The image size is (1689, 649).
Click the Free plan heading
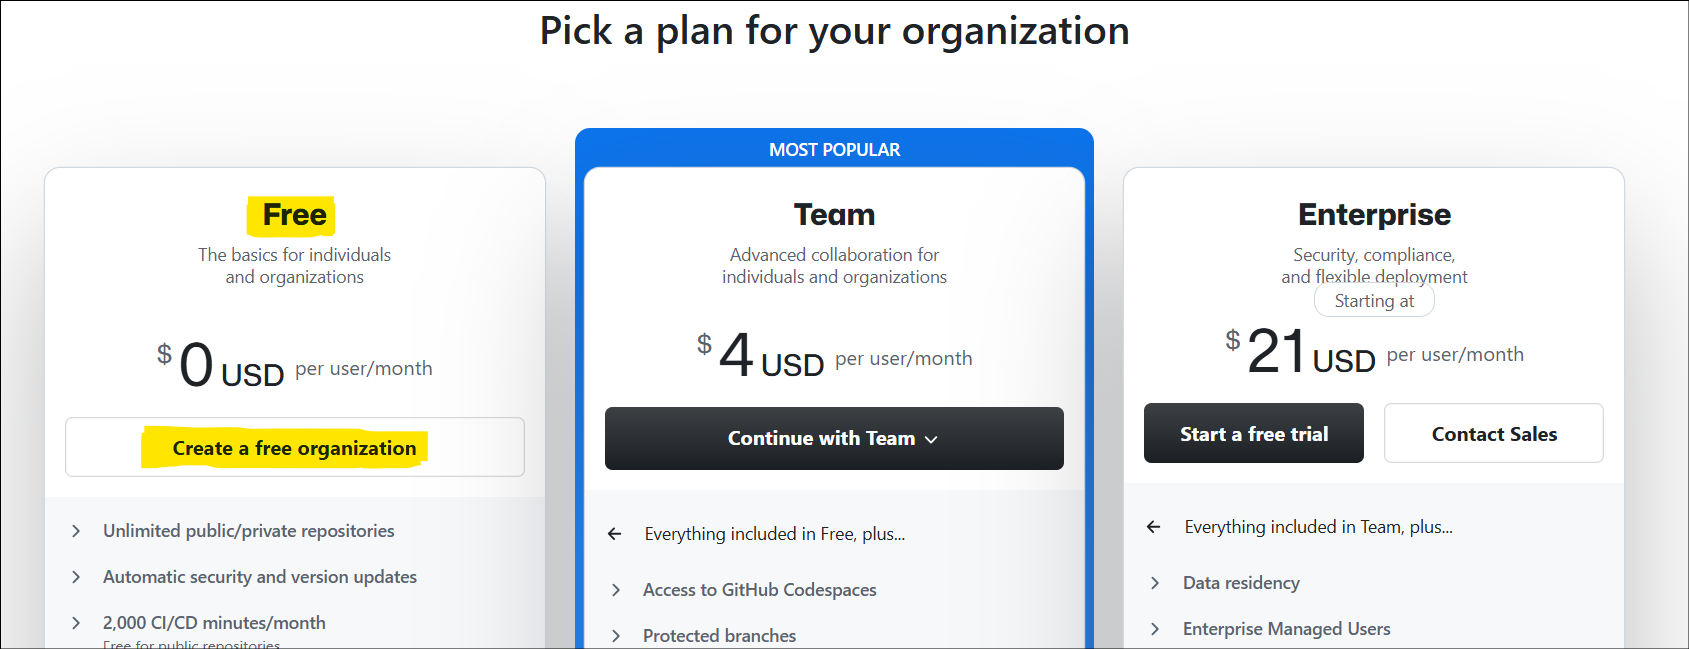click(x=294, y=215)
